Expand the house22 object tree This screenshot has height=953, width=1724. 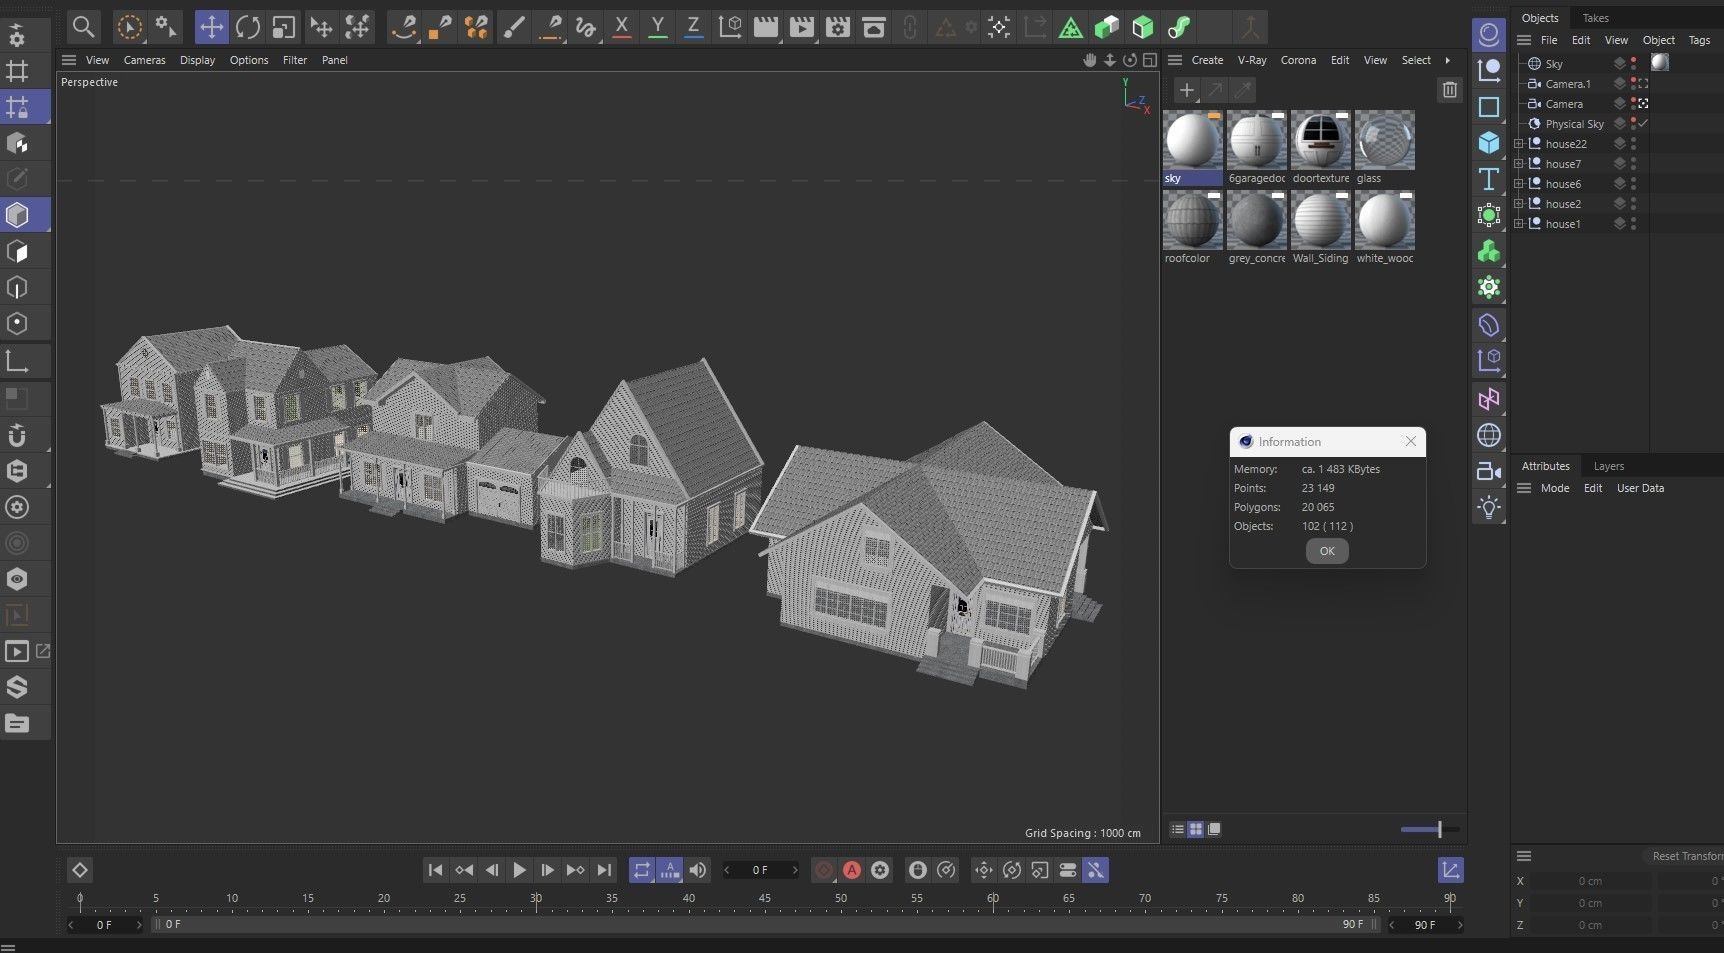pos(1518,144)
